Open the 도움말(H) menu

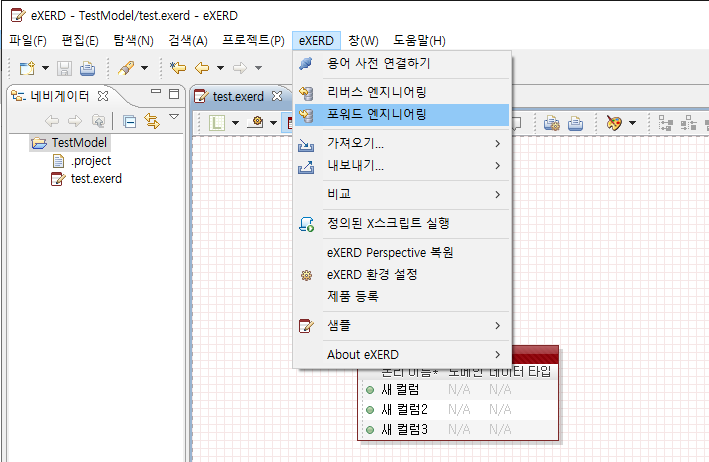(x=419, y=41)
